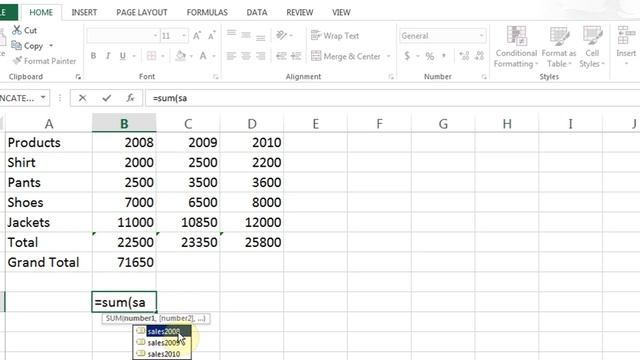
Task: Open Copy options dropdown arrow
Action: [51, 45]
